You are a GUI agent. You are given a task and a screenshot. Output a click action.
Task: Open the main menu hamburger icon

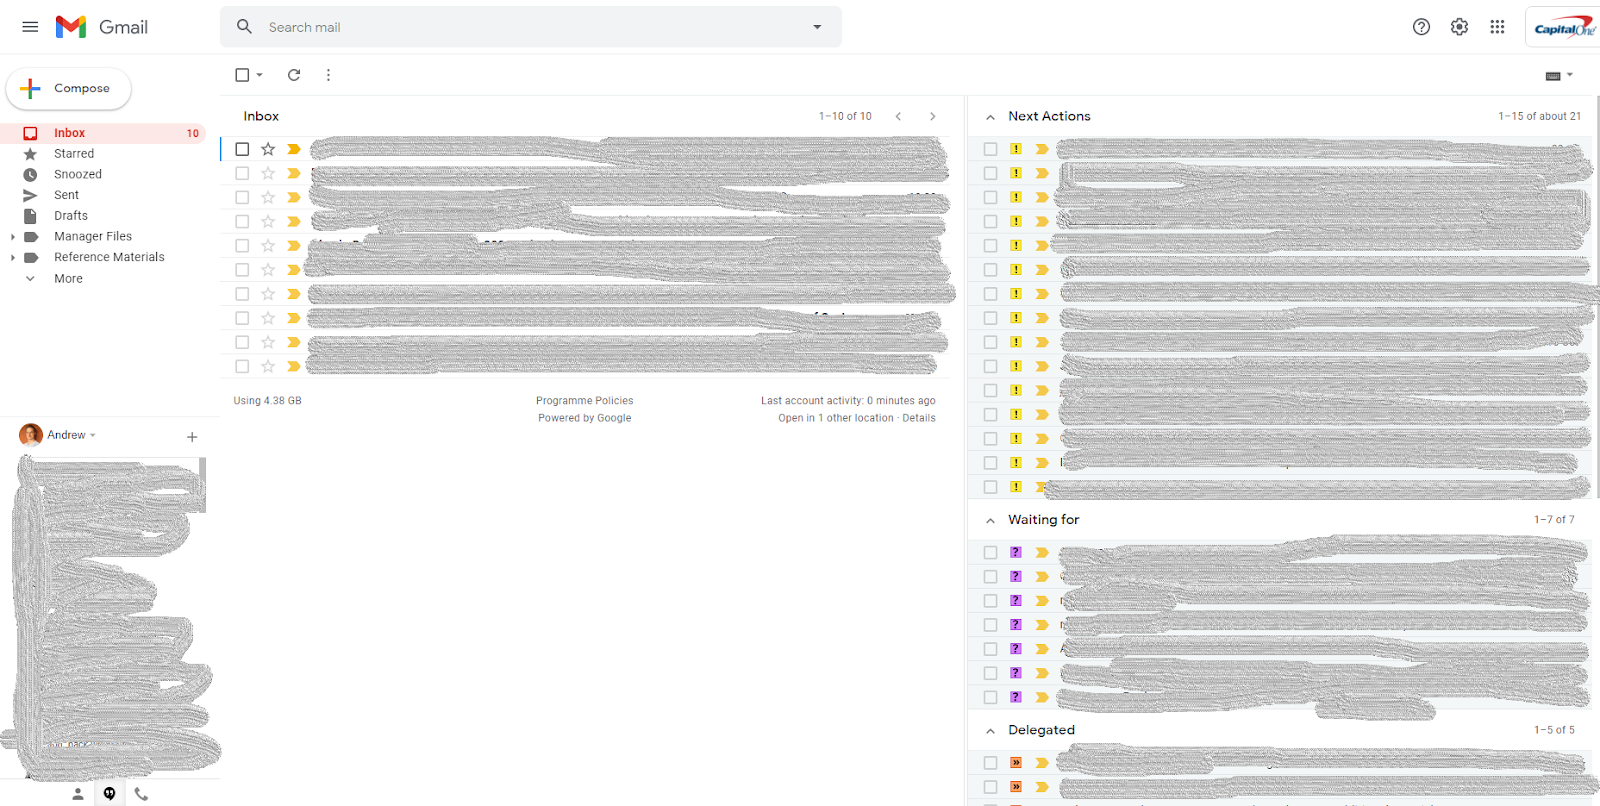pos(30,27)
